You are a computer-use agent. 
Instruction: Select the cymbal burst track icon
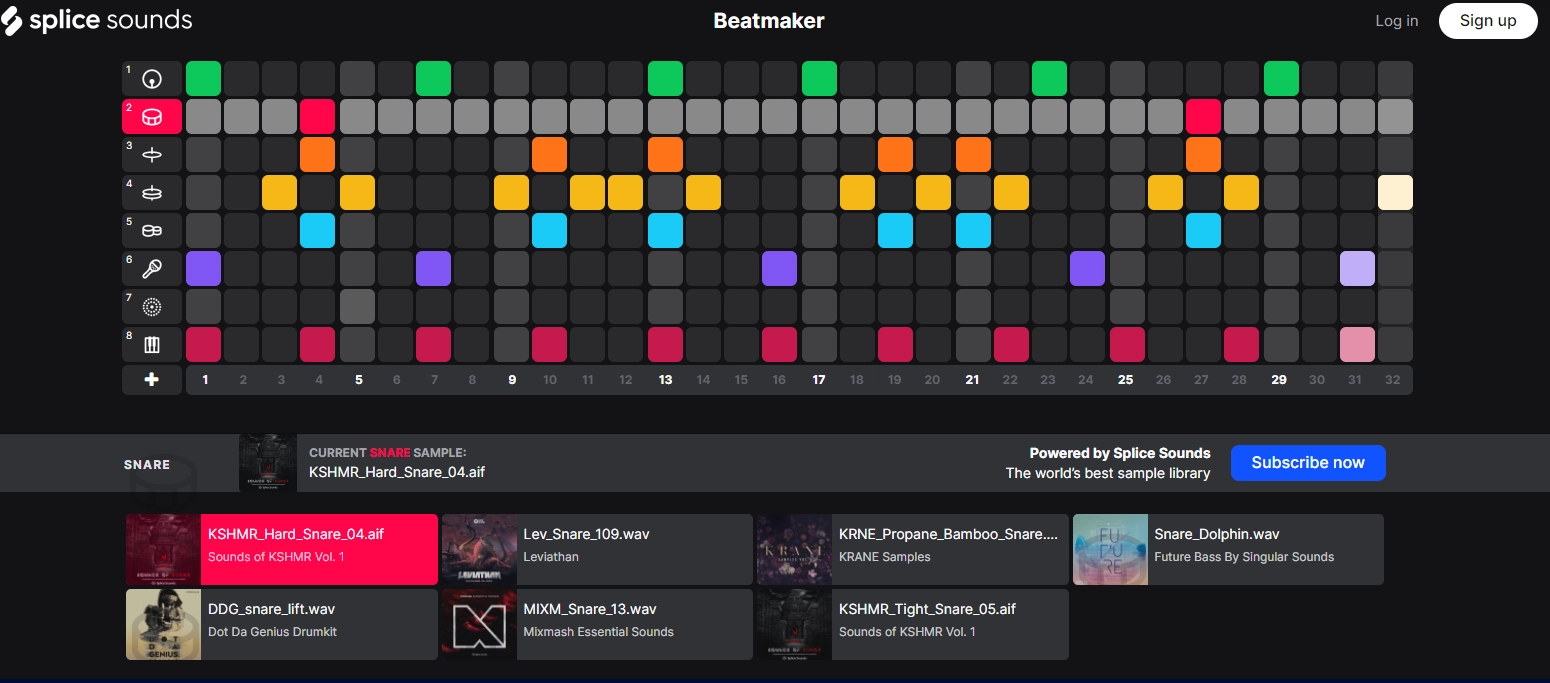[152, 306]
